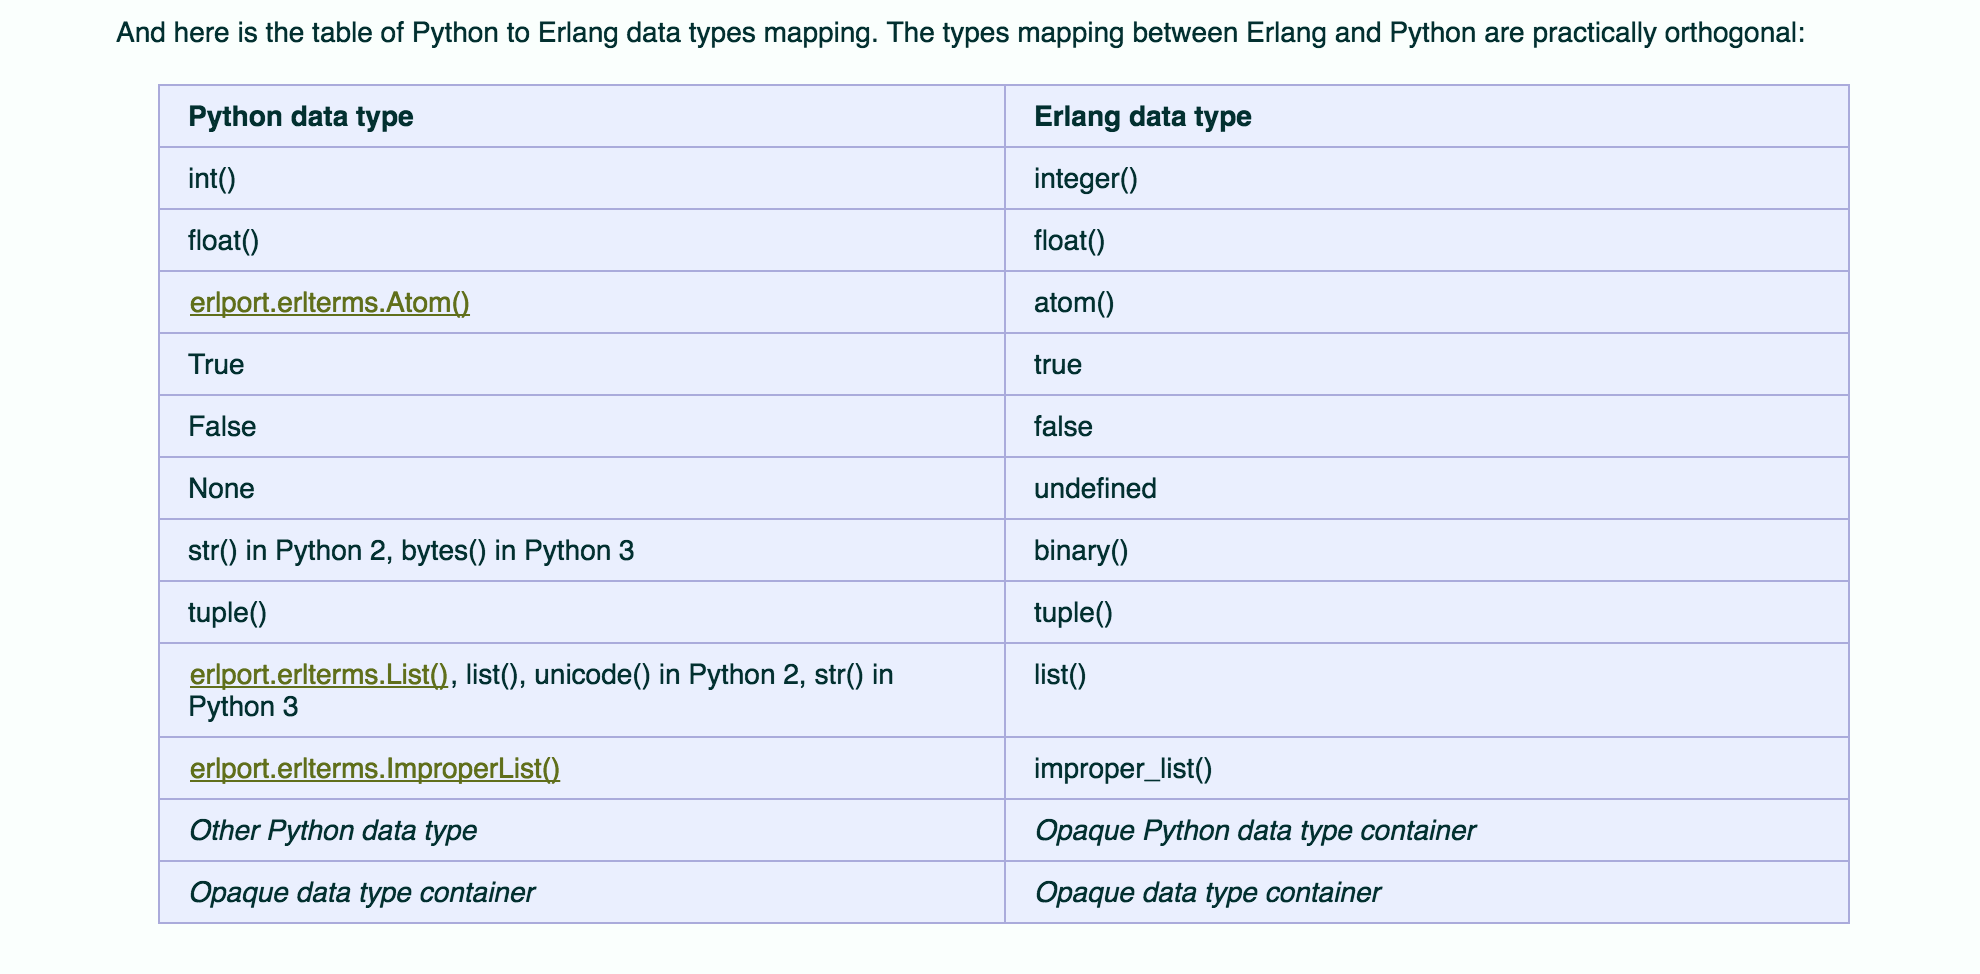
Task: Open the erlport.erlterms.List() link
Action: tap(318, 675)
